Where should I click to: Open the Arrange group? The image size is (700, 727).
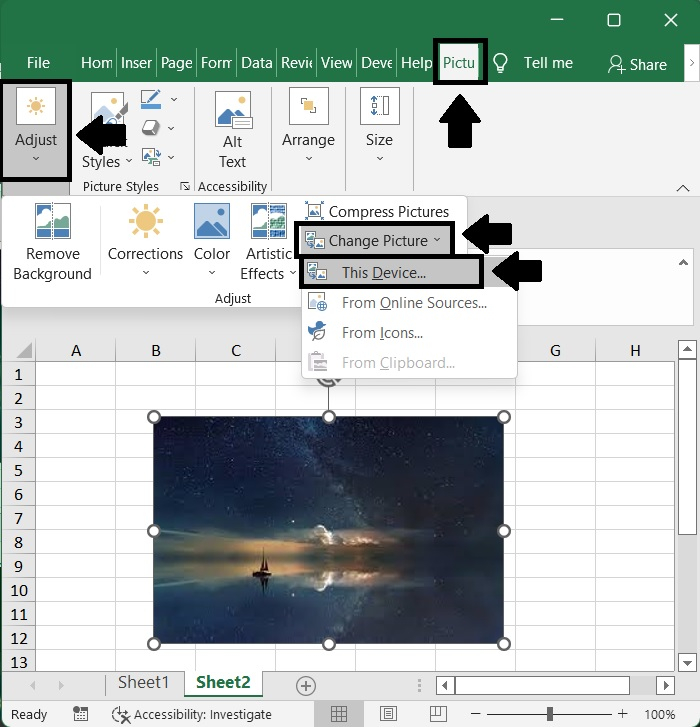[308, 126]
